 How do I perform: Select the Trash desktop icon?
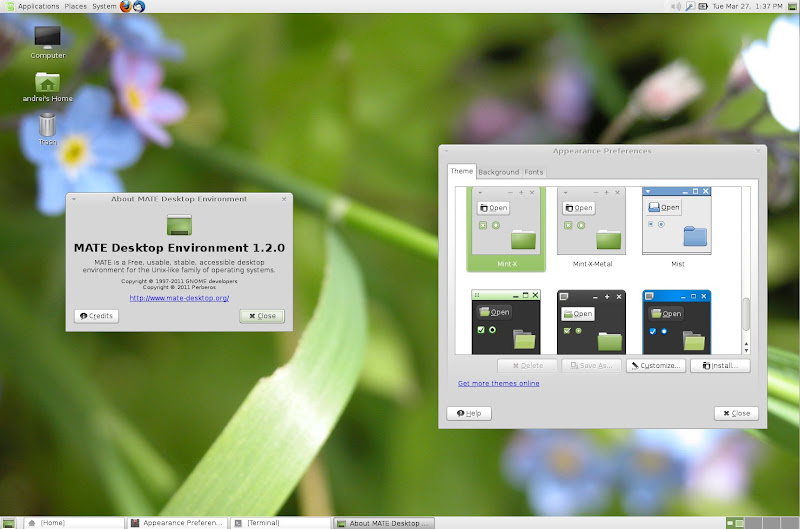pos(47,130)
